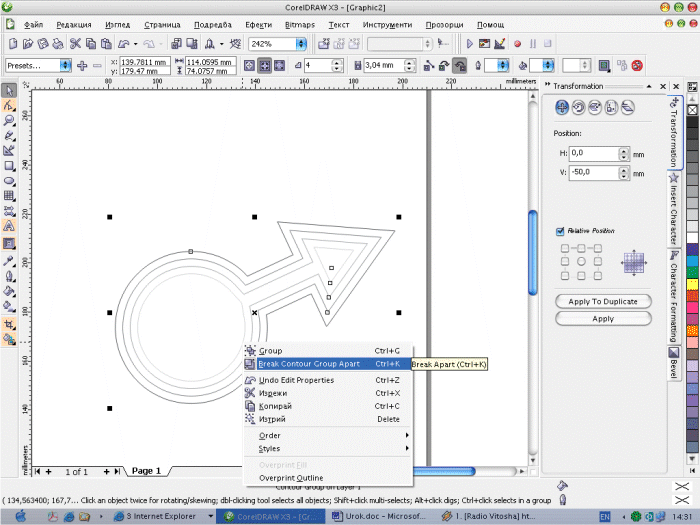This screenshot has width=700, height=525.
Task: Switch to the Page 1 tab
Action: [x=146, y=471]
